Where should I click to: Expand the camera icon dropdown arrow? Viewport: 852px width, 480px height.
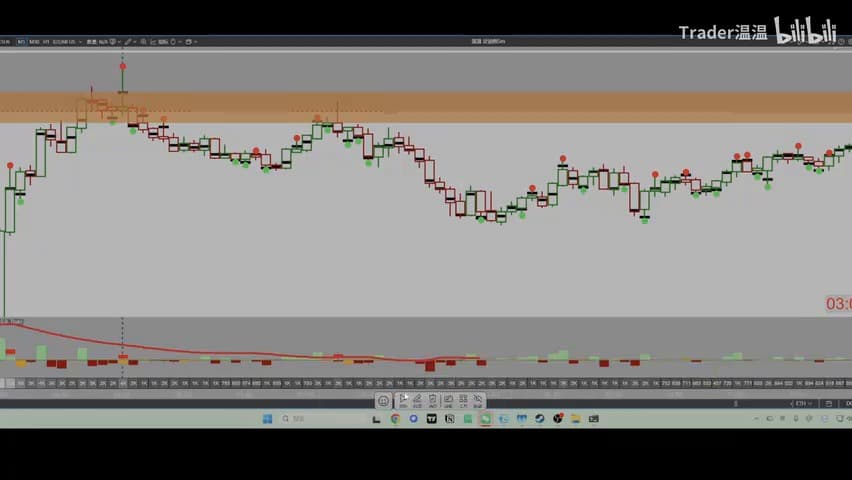point(195,42)
